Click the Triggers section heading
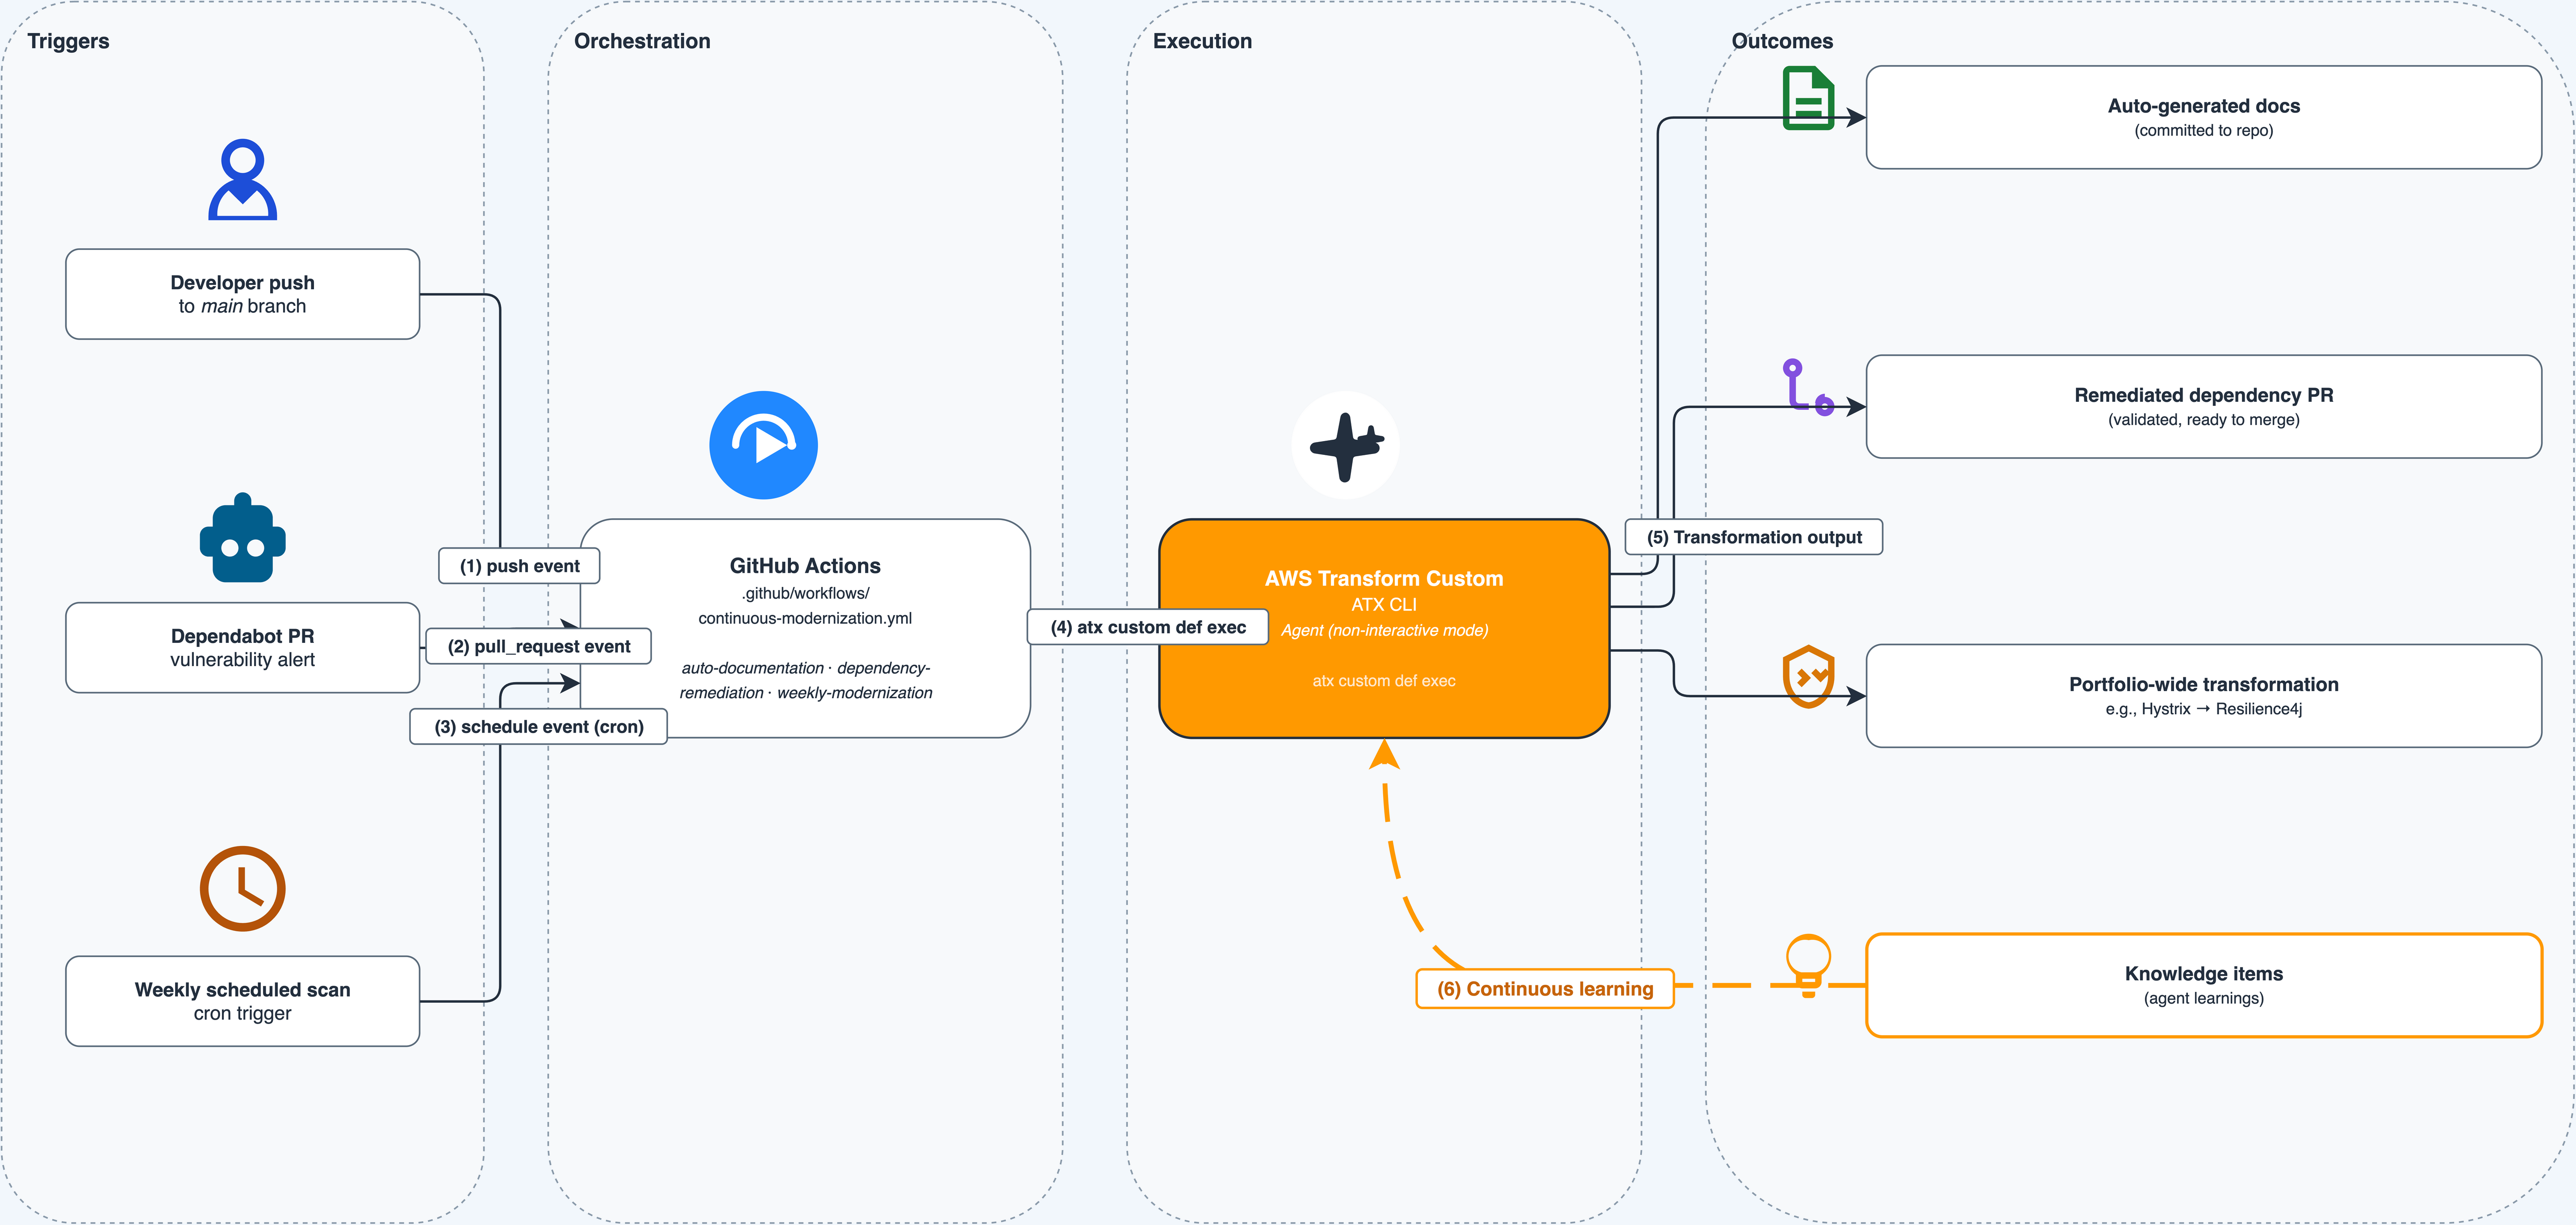The height and width of the screenshot is (1225, 2576). click(x=68, y=41)
